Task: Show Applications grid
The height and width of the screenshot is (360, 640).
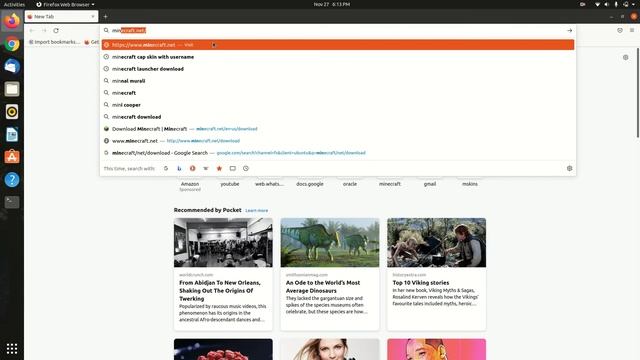Action: [x=12, y=348]
